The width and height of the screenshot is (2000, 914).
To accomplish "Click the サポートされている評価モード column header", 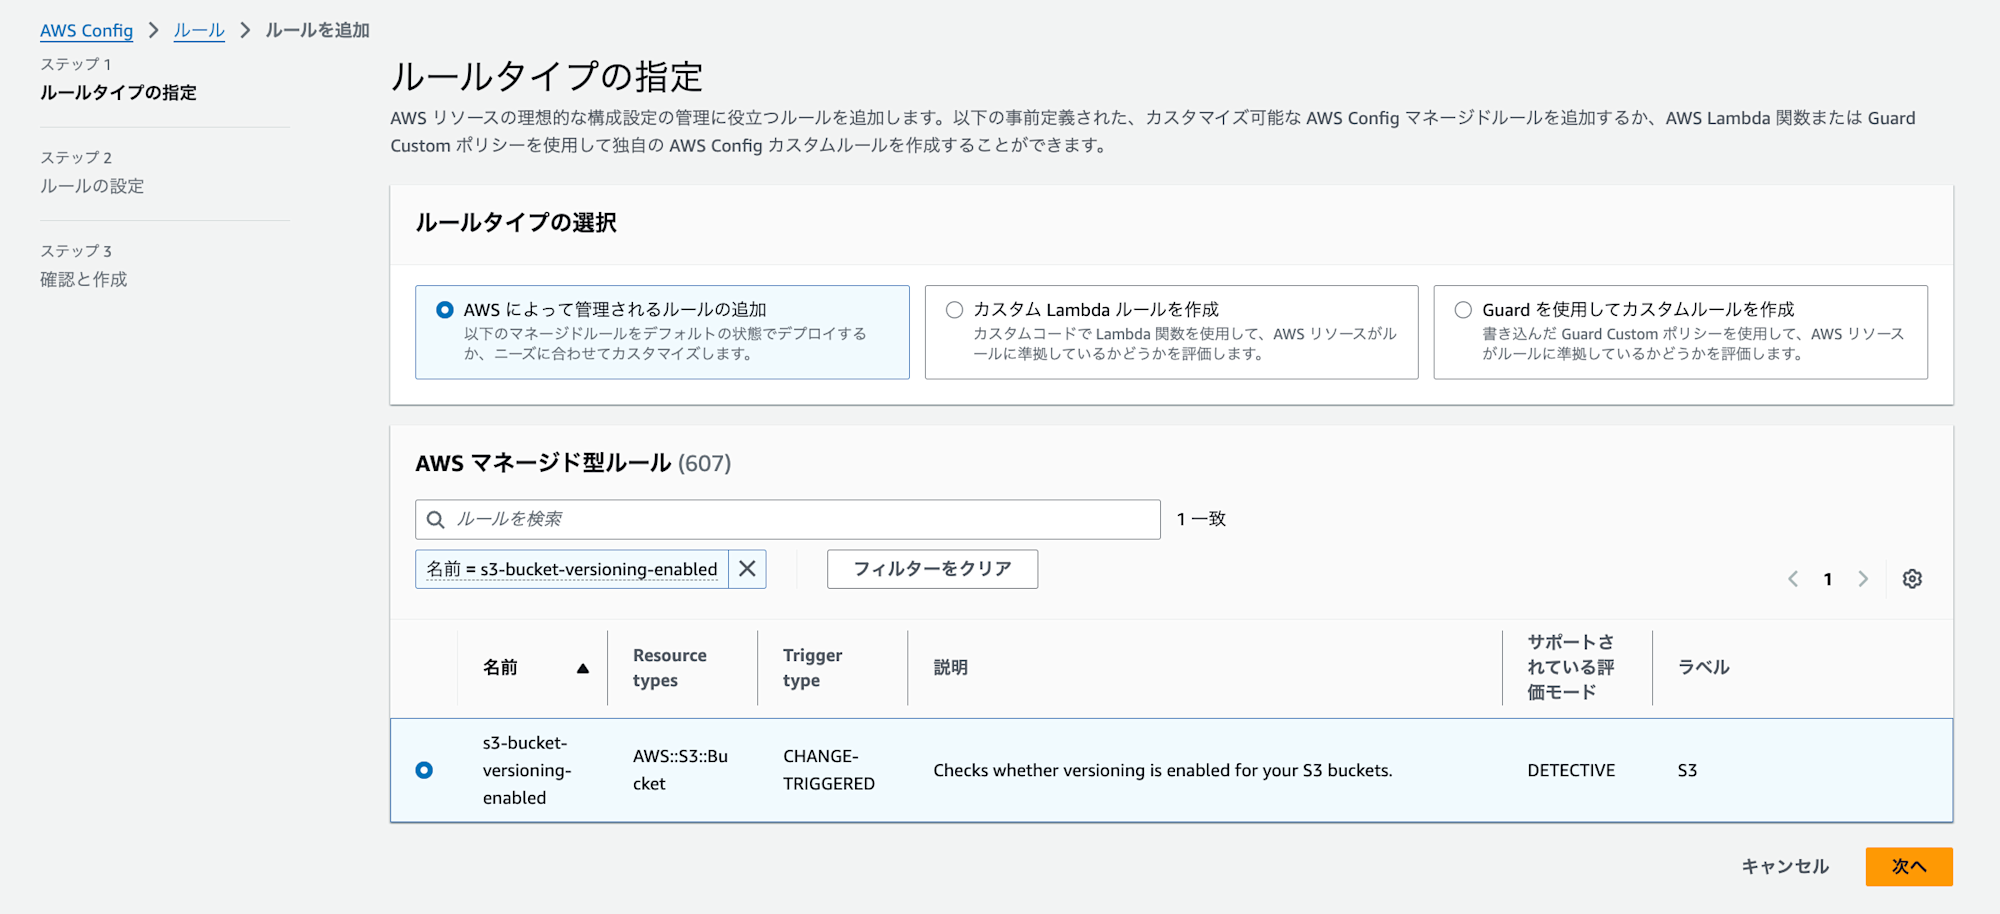I will point(1570,667).
